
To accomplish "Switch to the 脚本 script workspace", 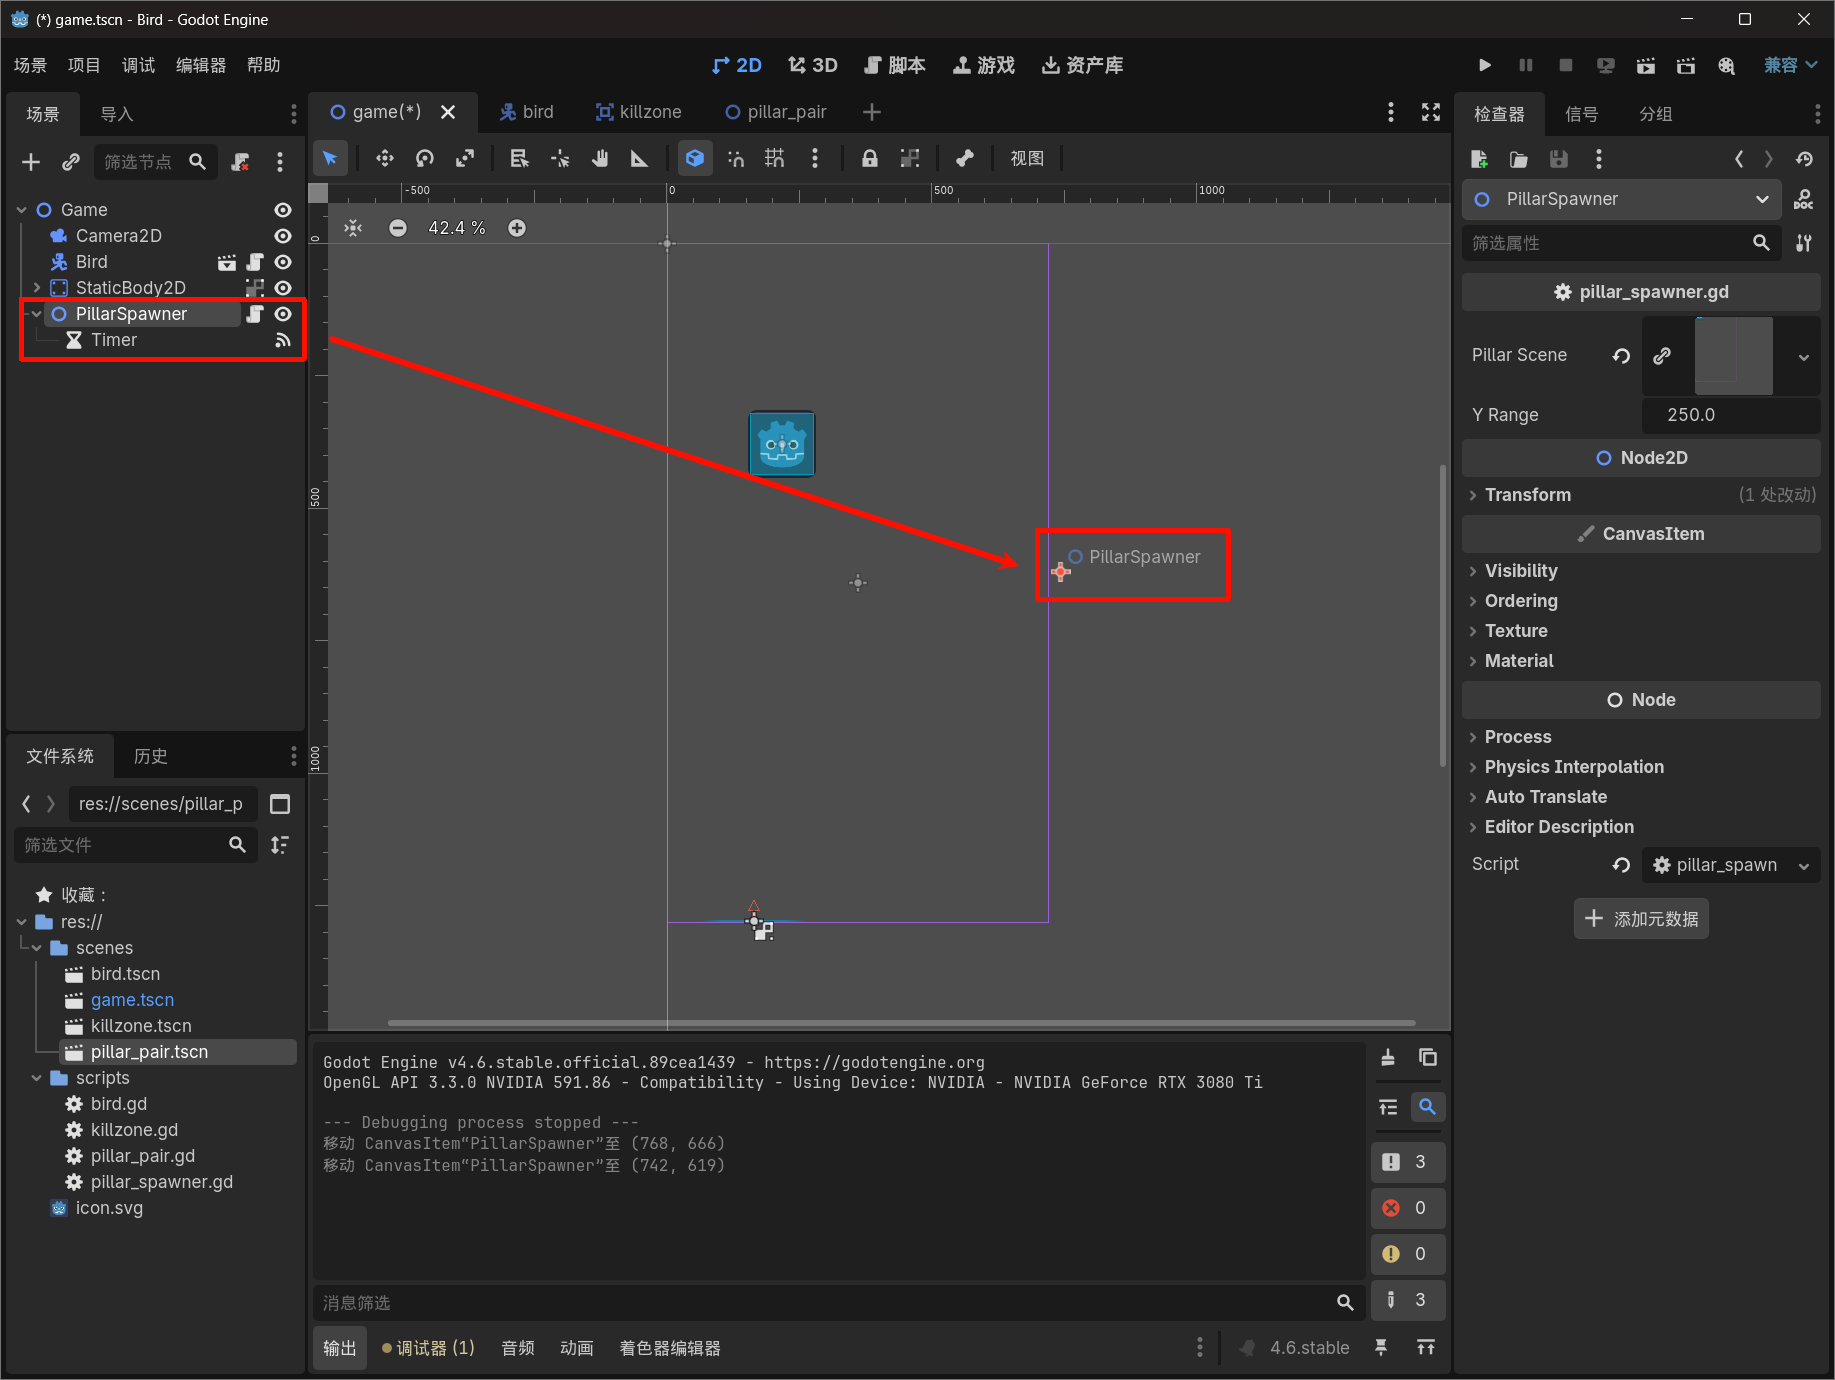I will coord(895,65).
